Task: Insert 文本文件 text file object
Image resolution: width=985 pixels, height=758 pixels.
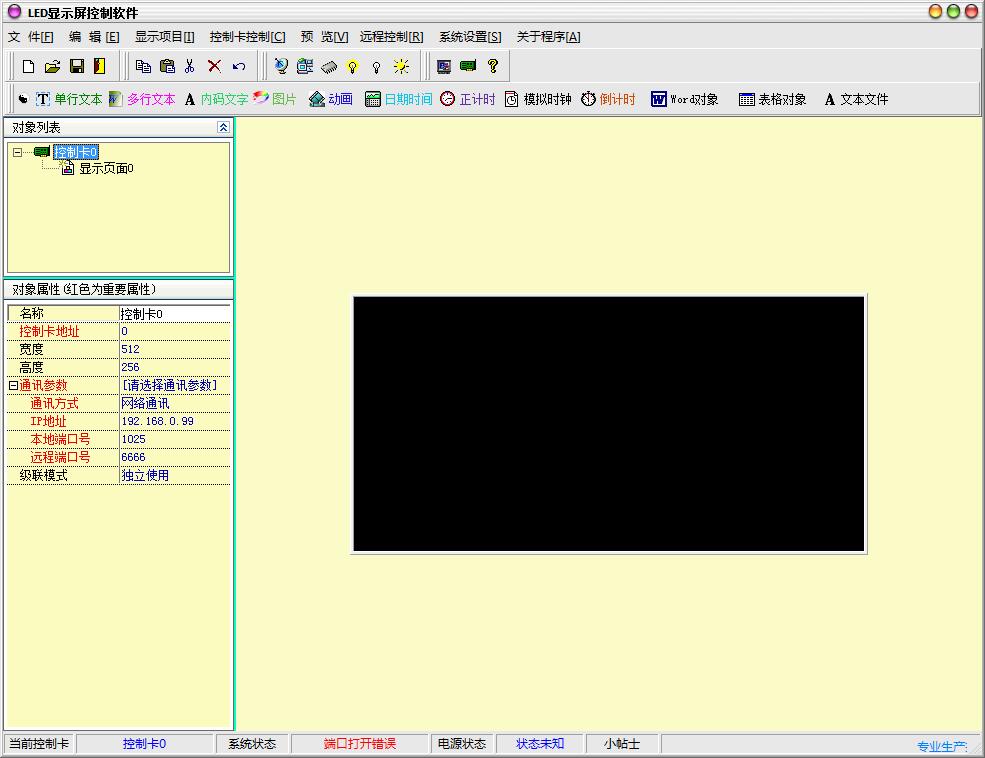Action: 856,99
